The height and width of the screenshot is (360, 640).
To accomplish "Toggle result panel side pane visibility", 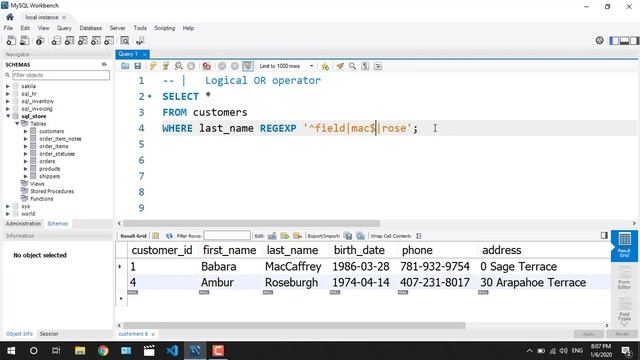I will point(604,236).
